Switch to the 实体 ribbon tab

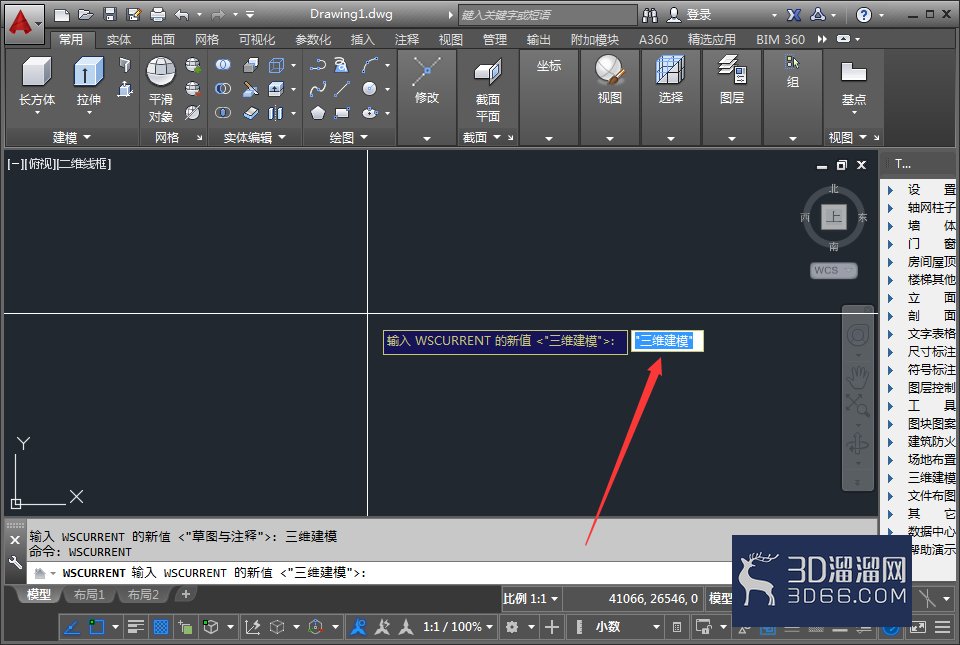point(119,40)
